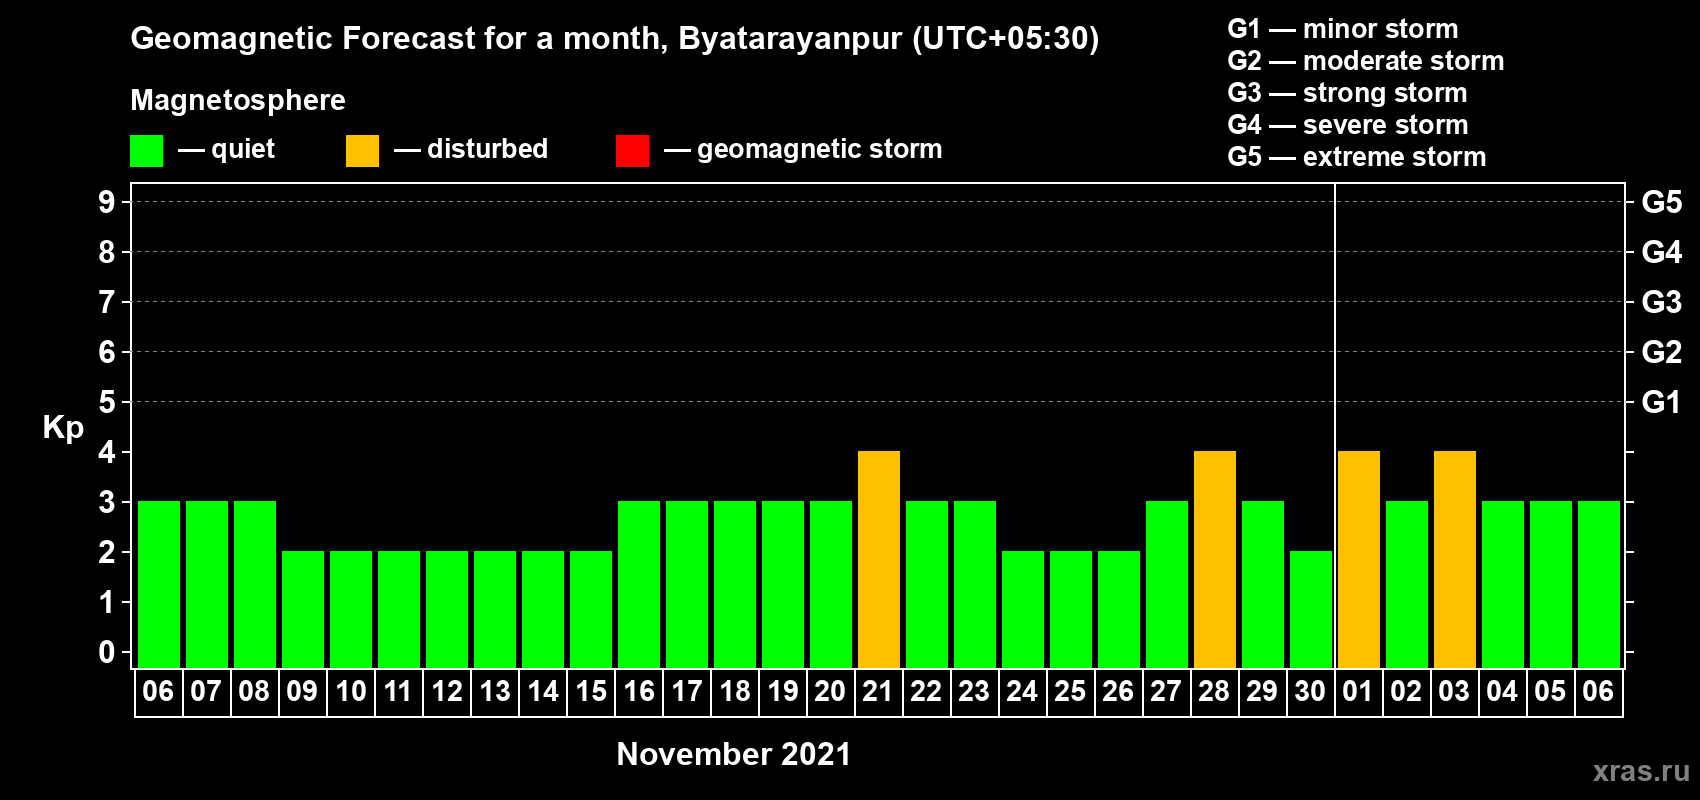Select the green bar for November 30
Viewport: 1700px width, 800px height.
(1311, 609)
